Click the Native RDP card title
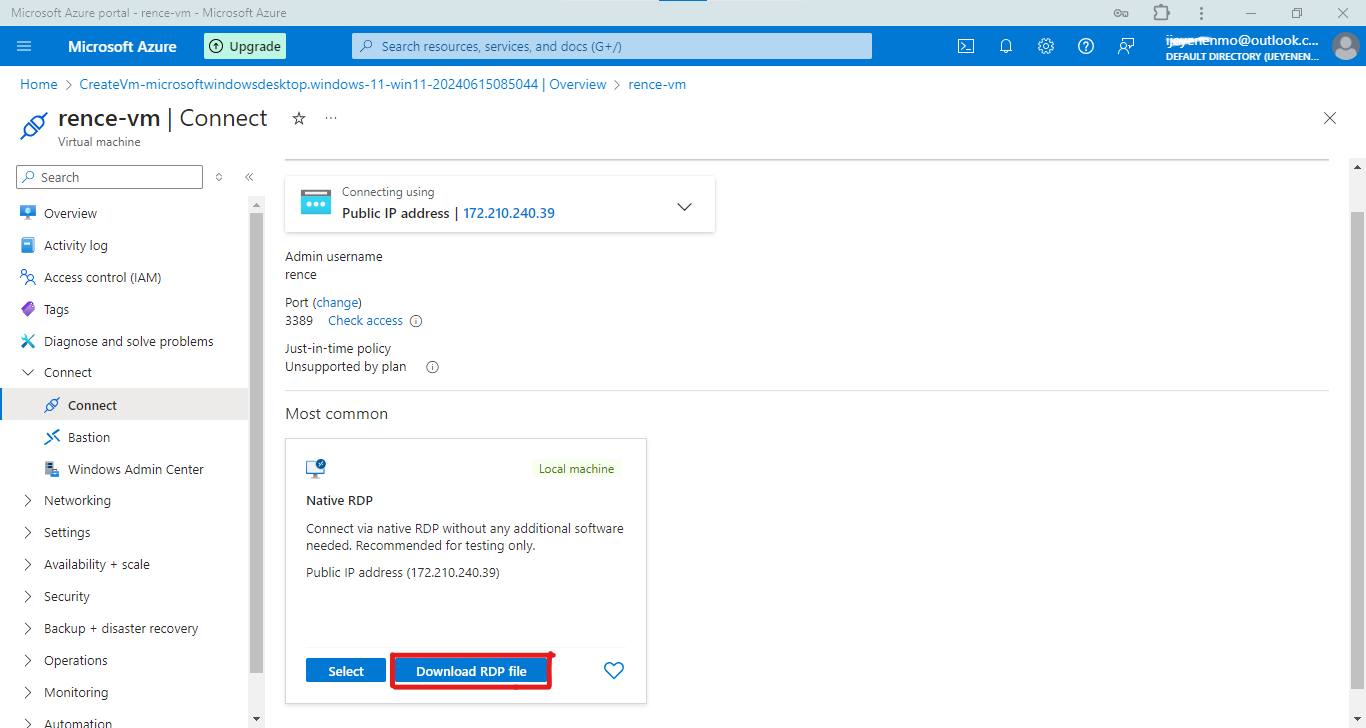The image size is (1366, 728). click(339, 500)
